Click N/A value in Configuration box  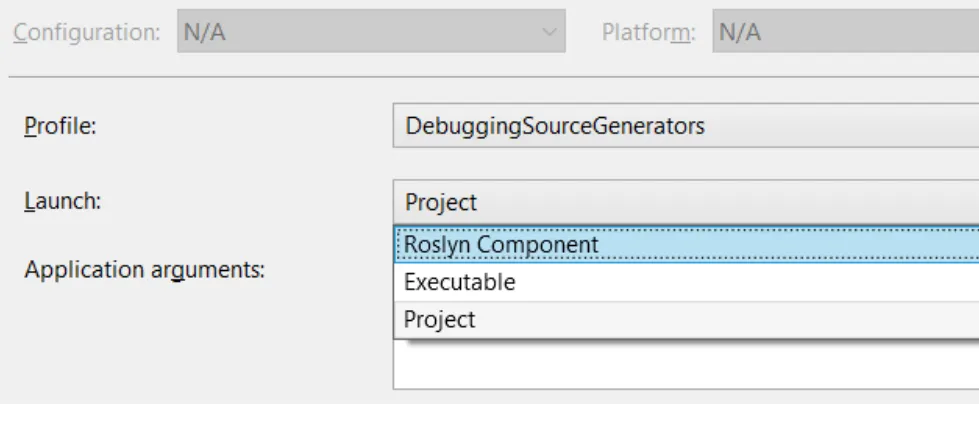coord(203,32)
